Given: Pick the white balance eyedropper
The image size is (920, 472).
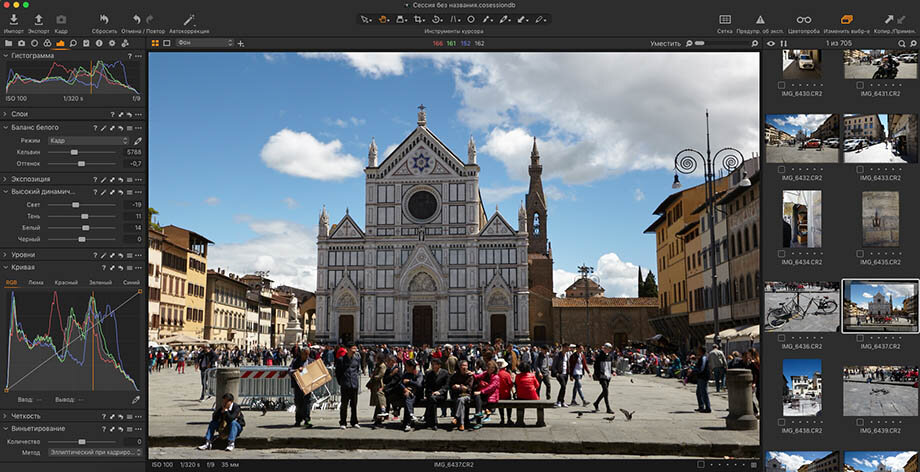Looking at the screenshot, I should pos(137,141).
